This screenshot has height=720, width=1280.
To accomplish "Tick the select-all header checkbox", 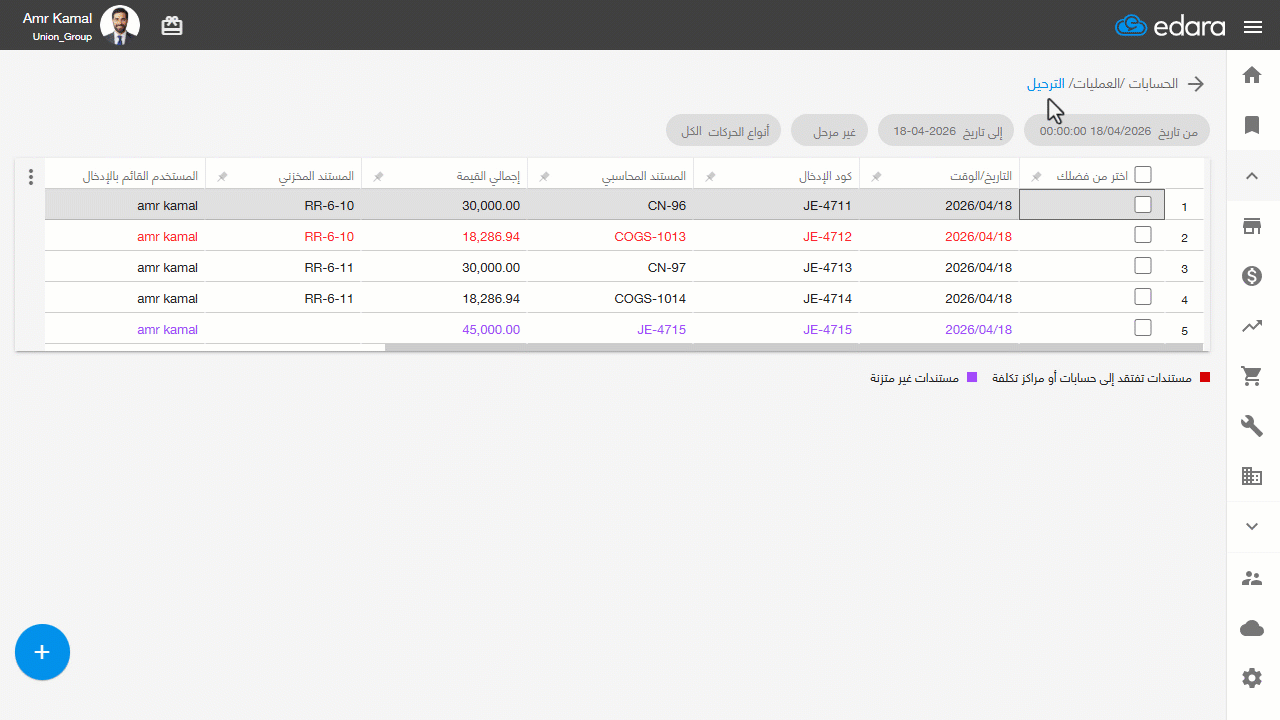I will 1143,175.
